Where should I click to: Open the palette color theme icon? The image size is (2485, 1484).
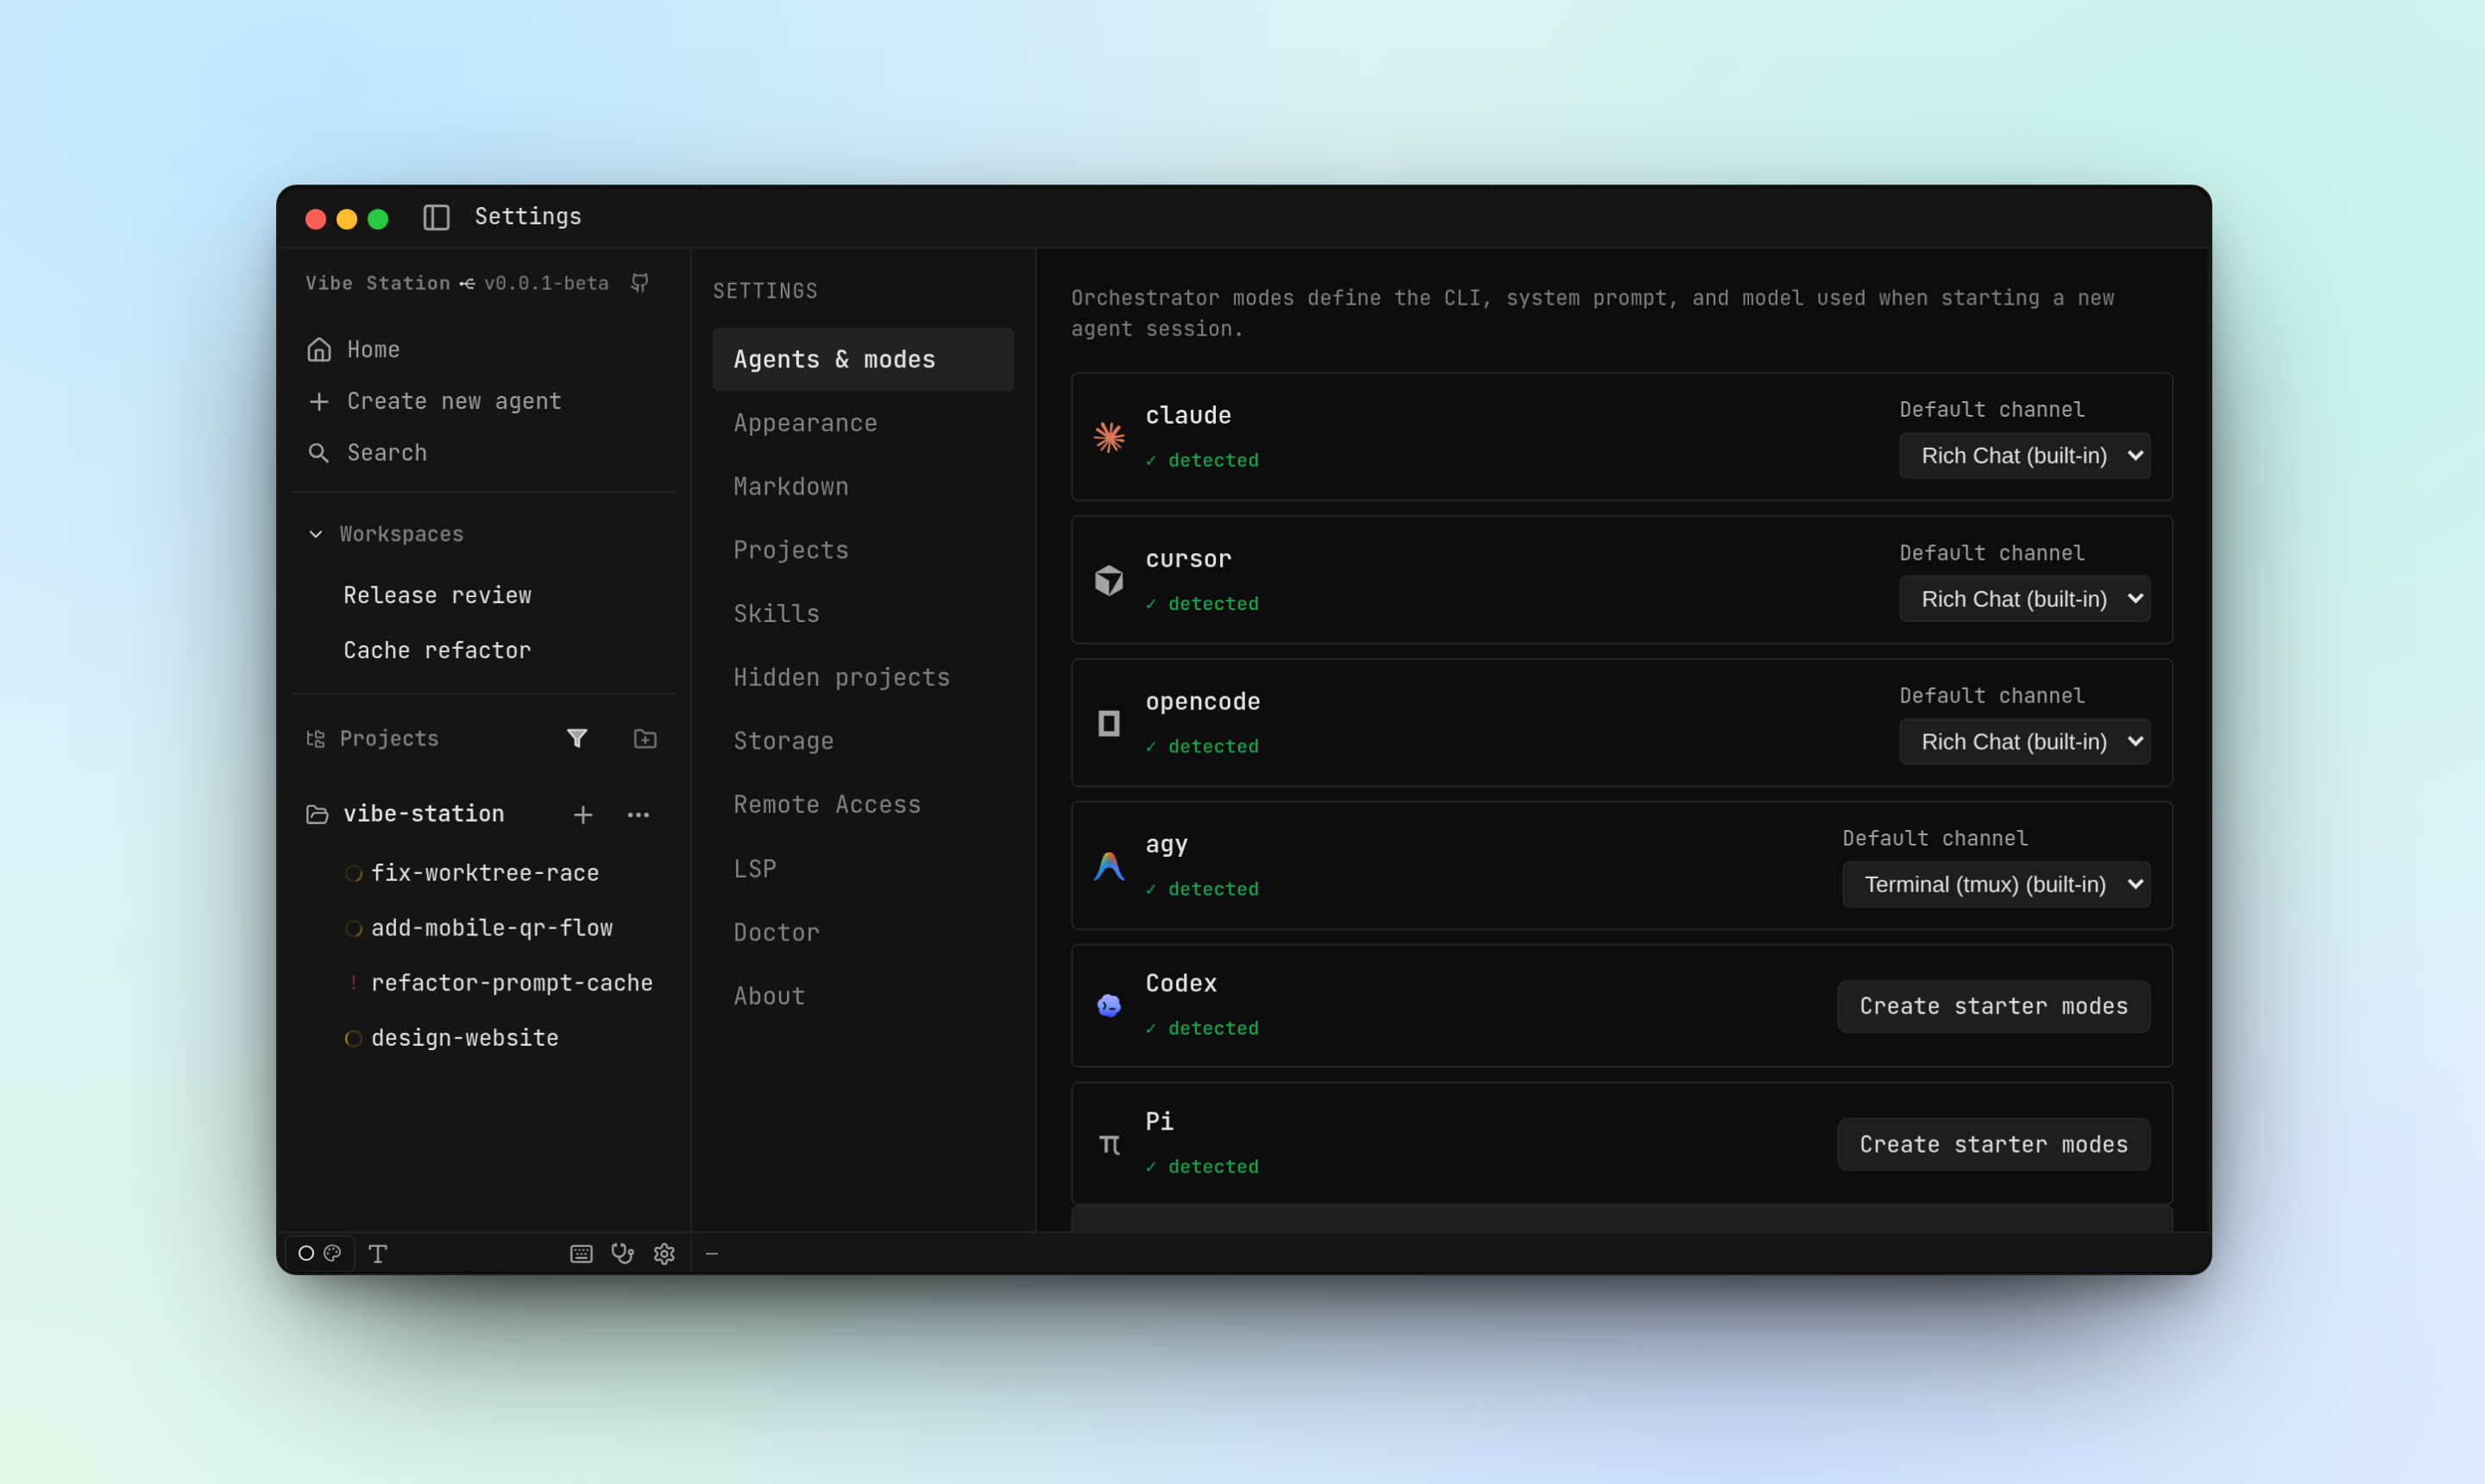333,1253
